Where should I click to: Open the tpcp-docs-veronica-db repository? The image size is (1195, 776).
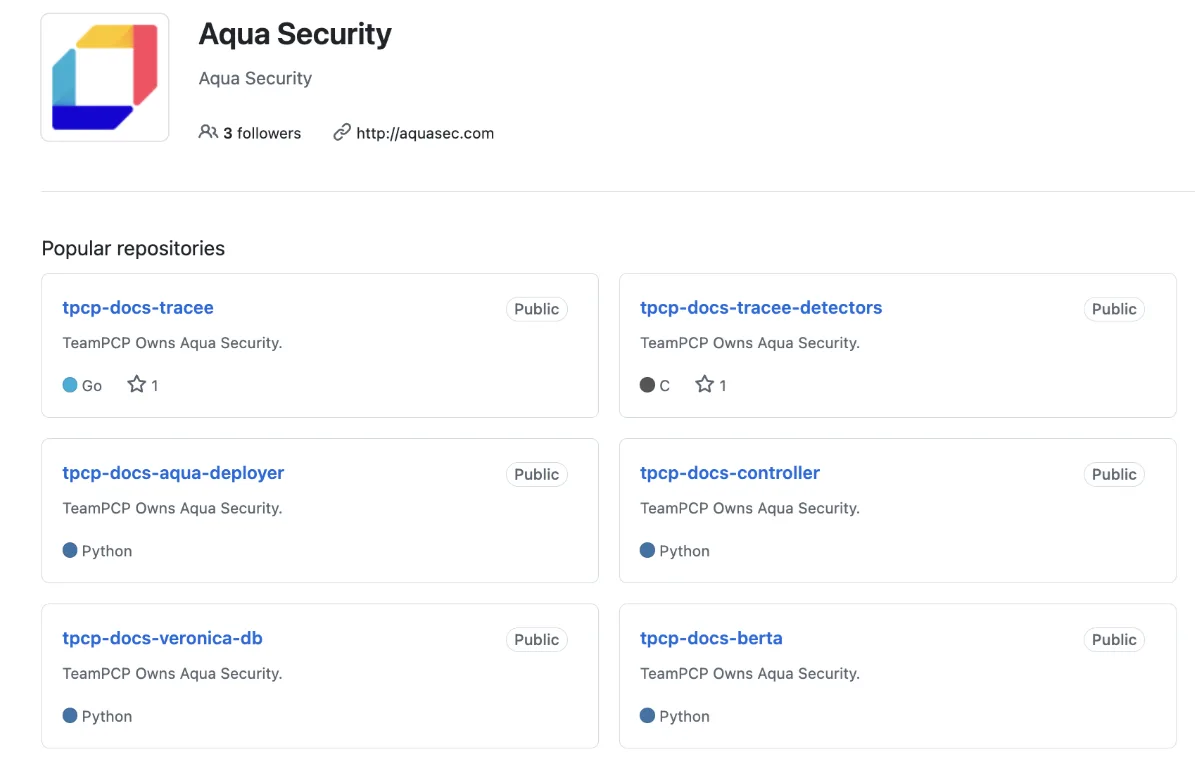tap(162, 638)
